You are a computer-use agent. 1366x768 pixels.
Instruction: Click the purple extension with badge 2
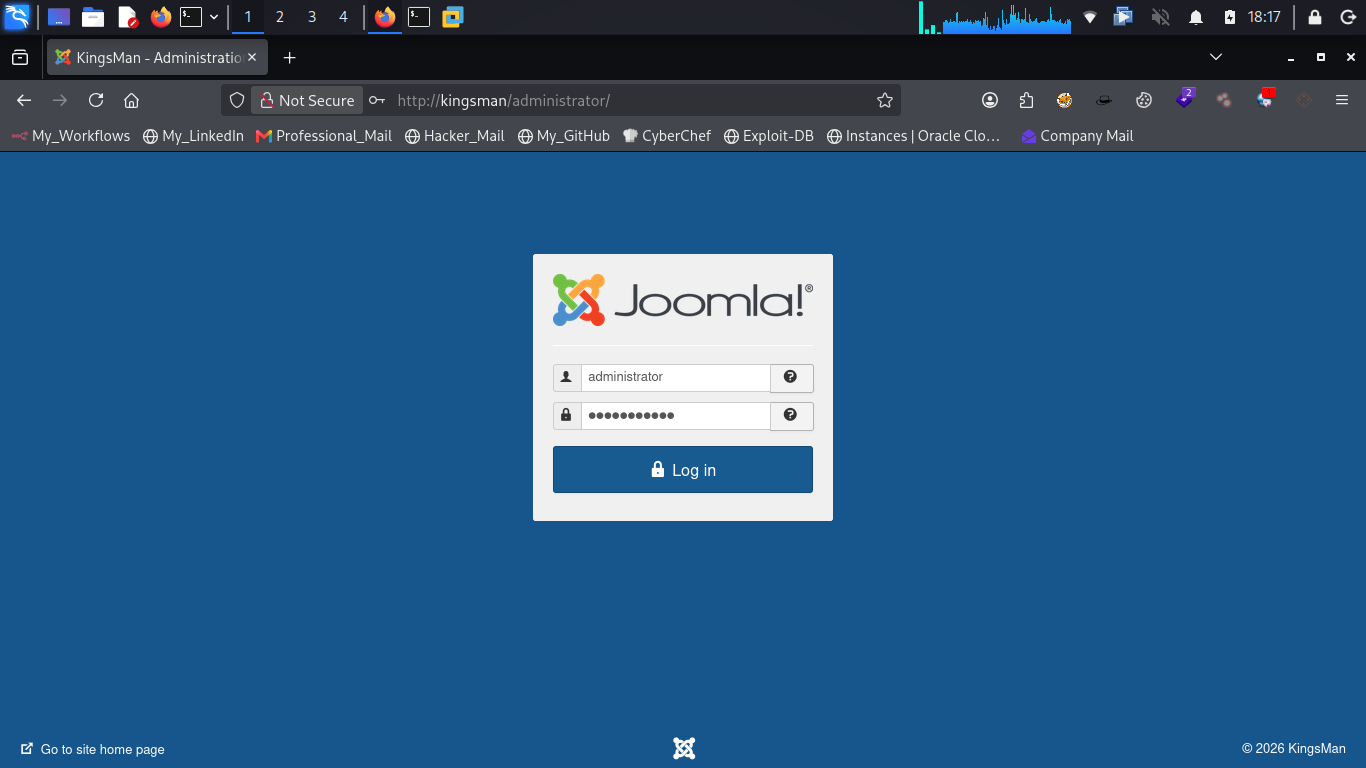click(x=1185, y=98)
